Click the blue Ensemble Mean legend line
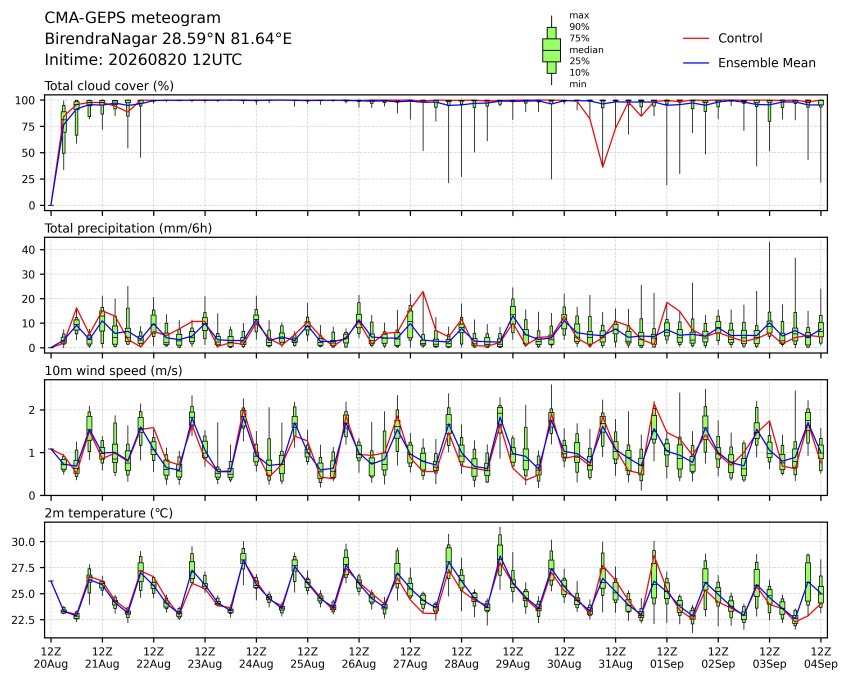The height and width of the screenshot is (681, 849). click(696, 63)
